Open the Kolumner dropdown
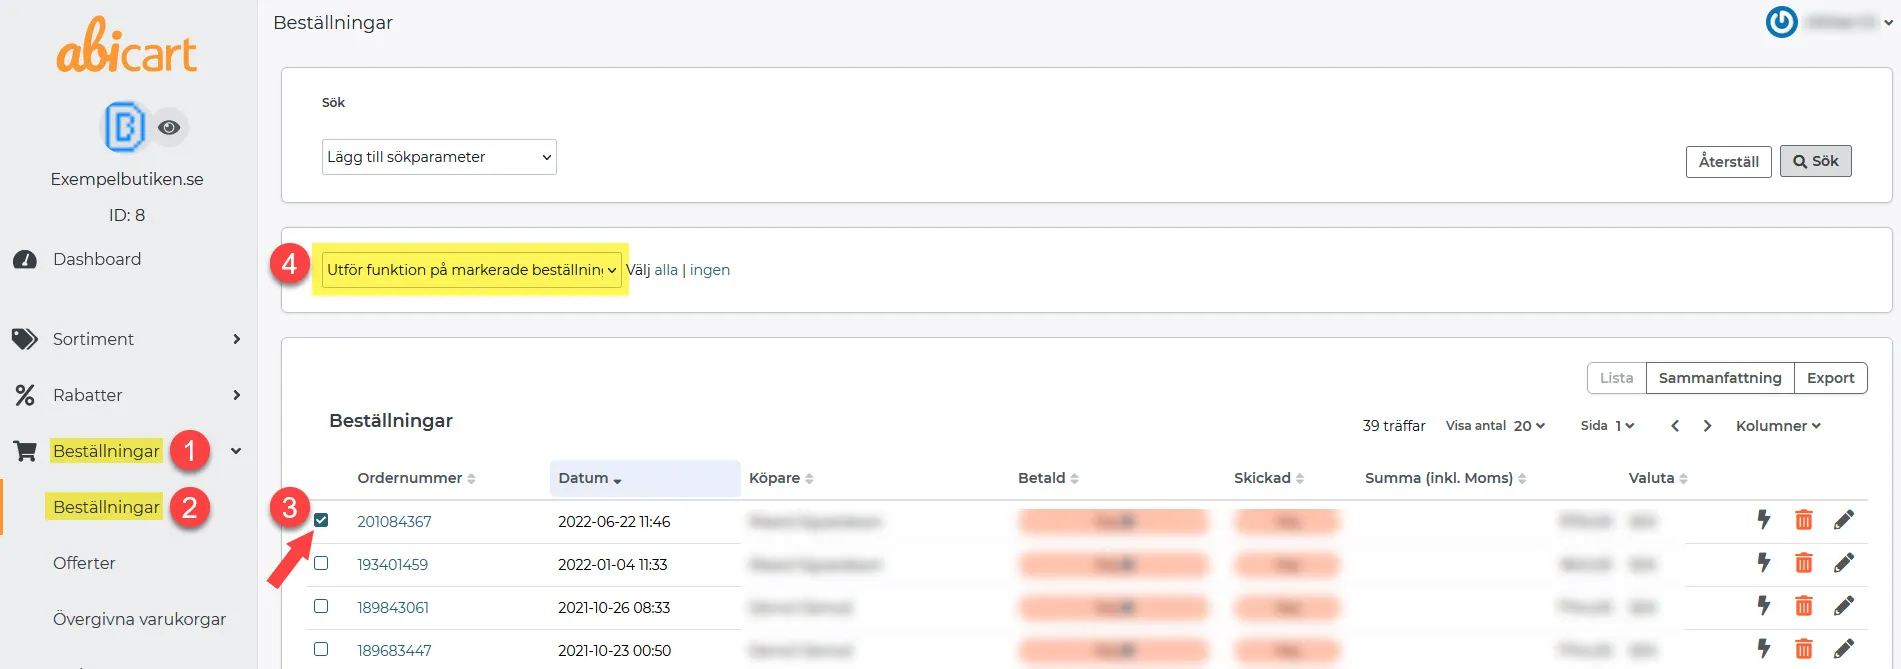Screen dimensions: 1901x669 [1778, 426]
